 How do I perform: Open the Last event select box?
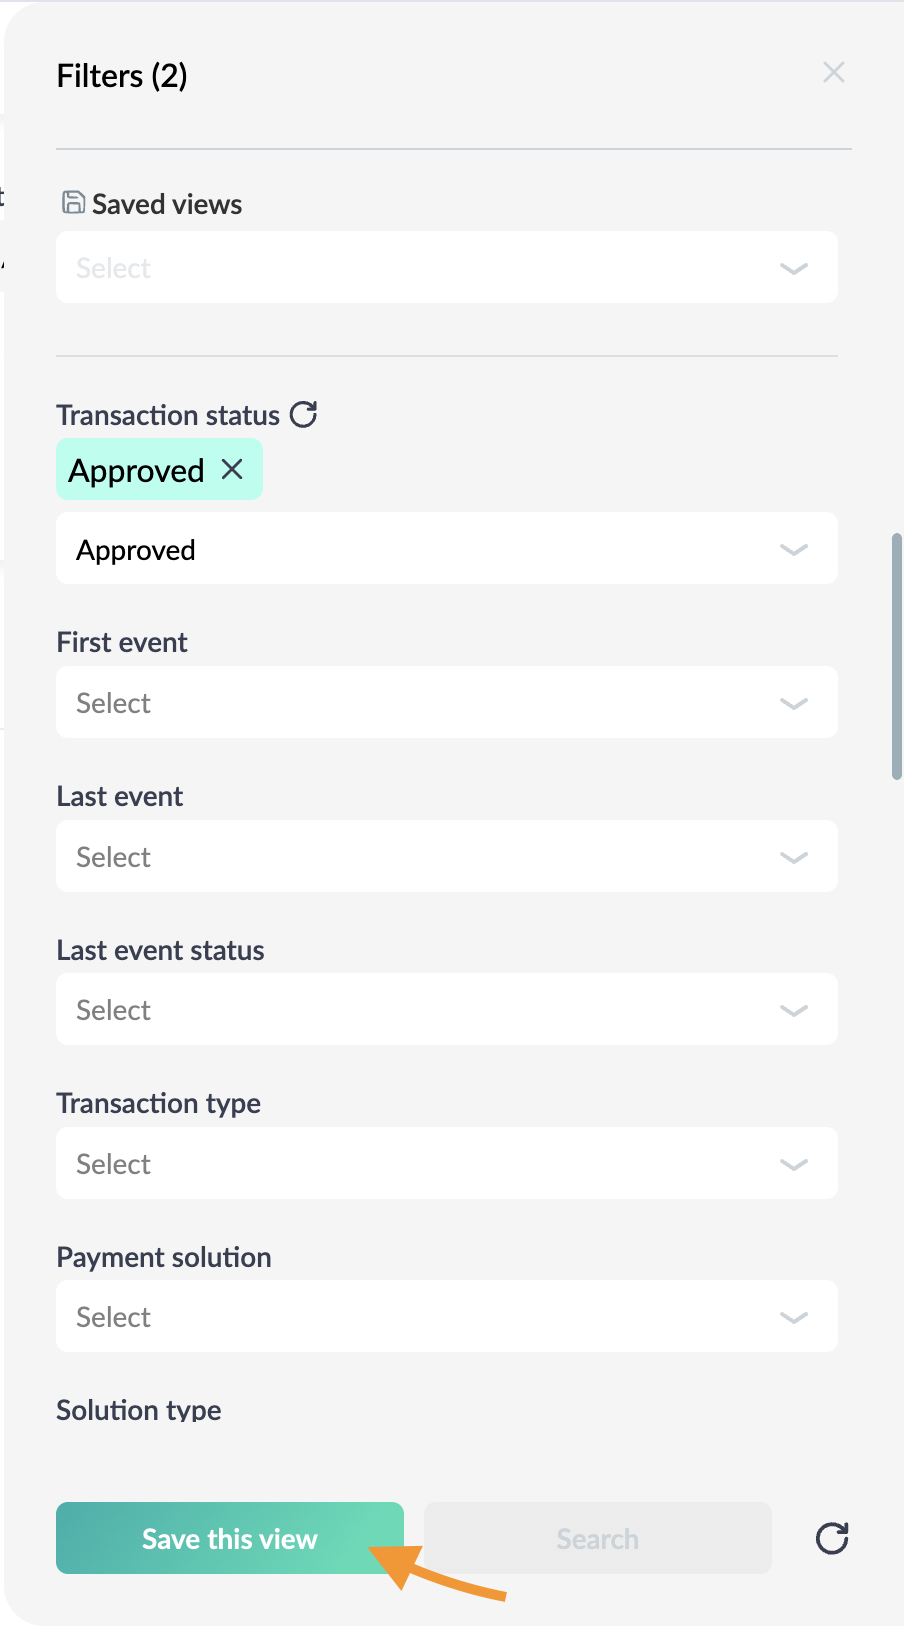click(x=447, y=856)
